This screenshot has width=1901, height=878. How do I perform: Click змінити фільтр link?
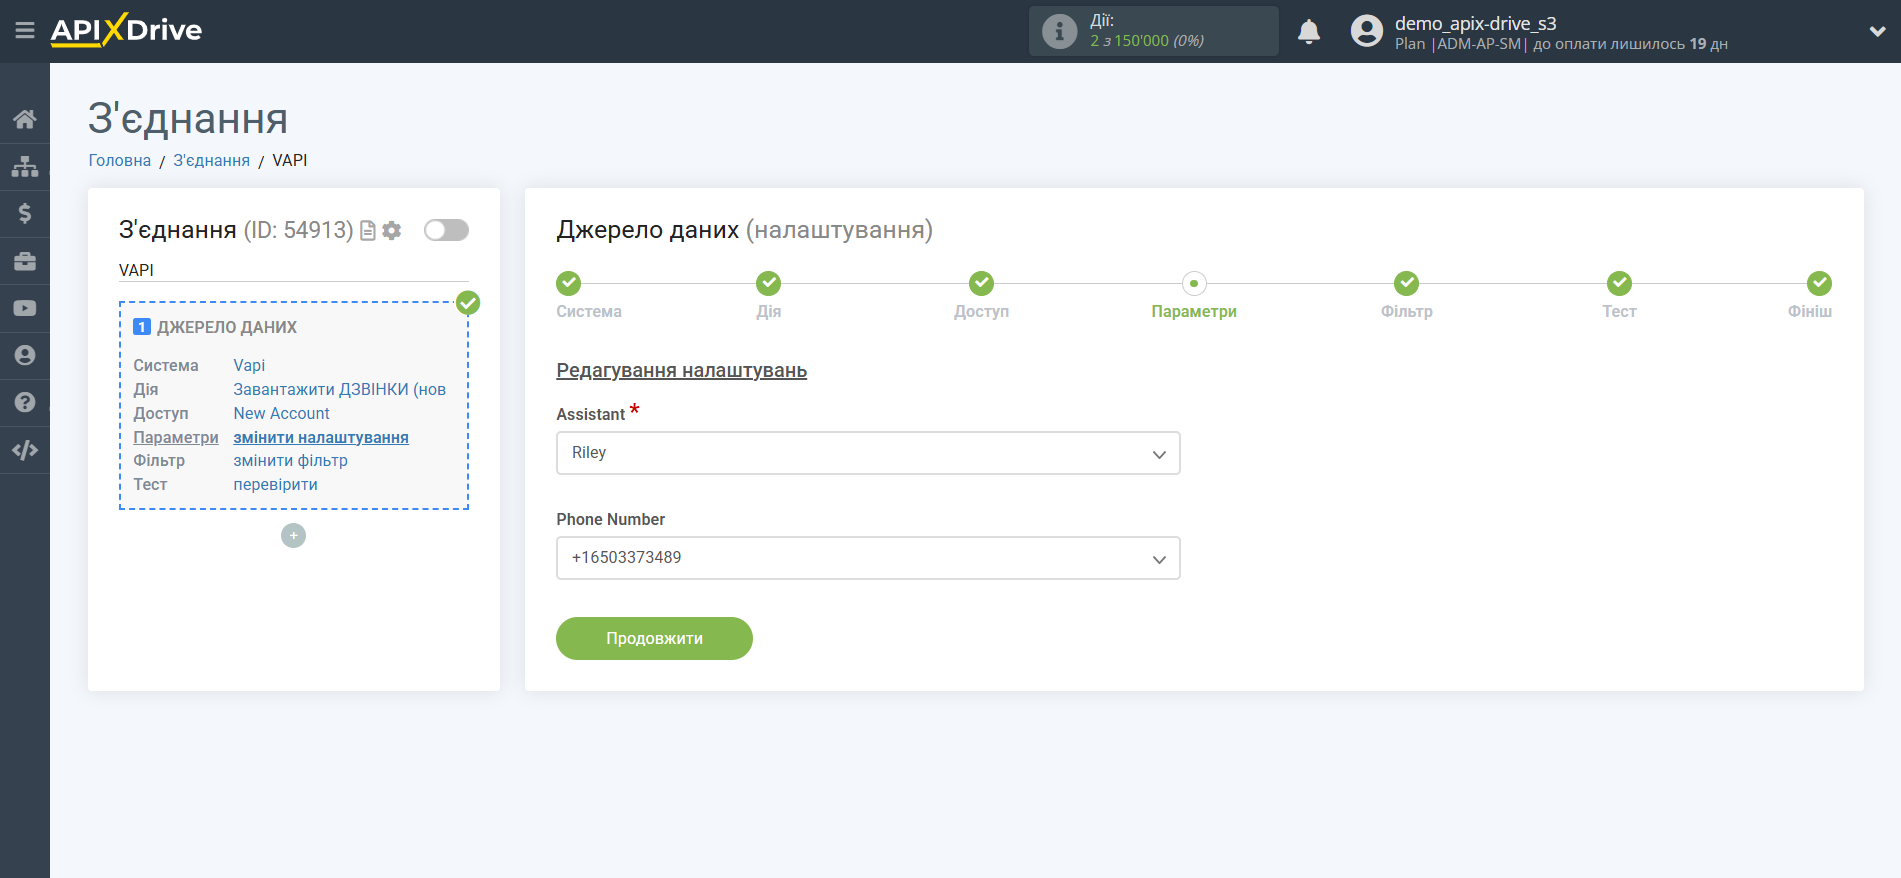click(290, 461)
